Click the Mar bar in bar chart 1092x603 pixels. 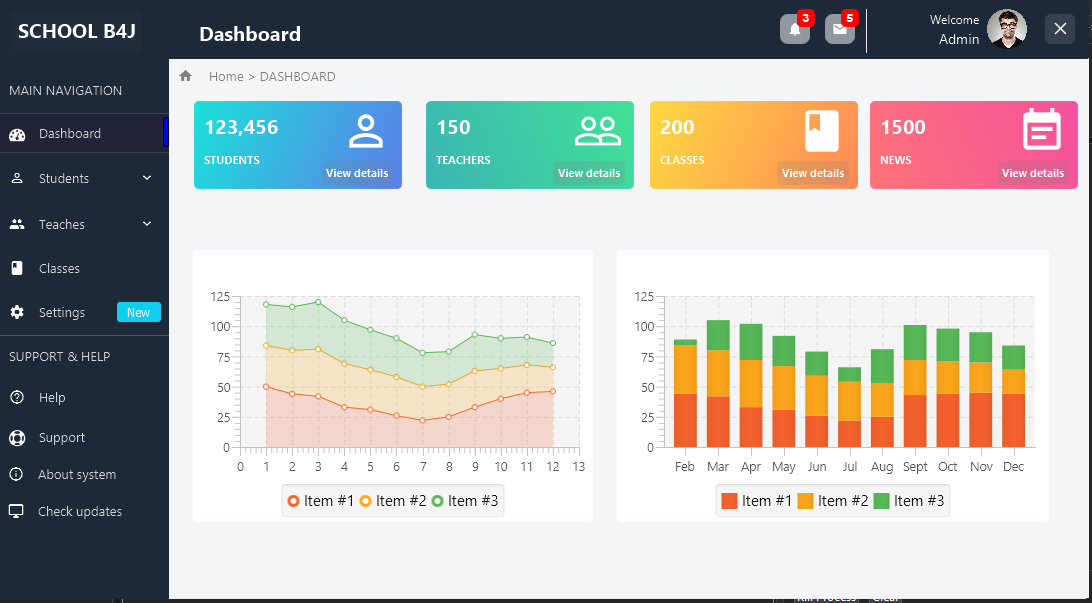pos(718,384)
